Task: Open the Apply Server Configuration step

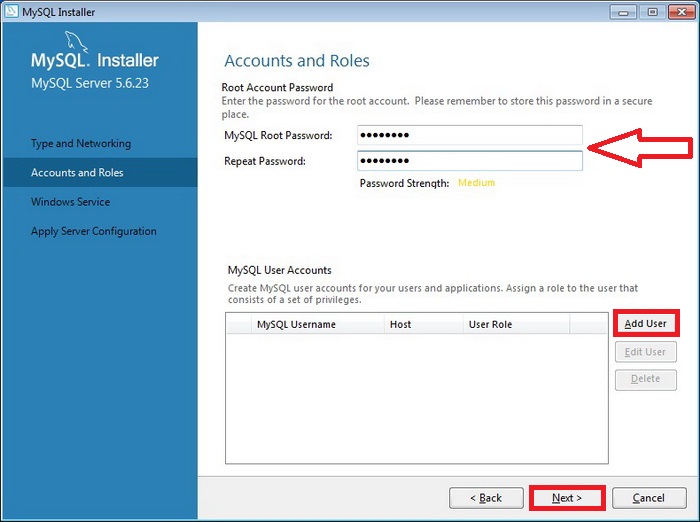Action: click(x=94, y=231)
